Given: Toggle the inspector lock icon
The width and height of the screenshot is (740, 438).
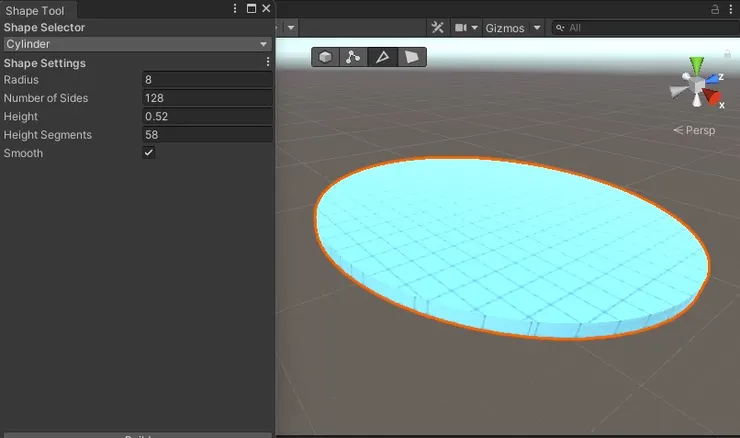Looking at the screenshot, I should click(715, 8).
